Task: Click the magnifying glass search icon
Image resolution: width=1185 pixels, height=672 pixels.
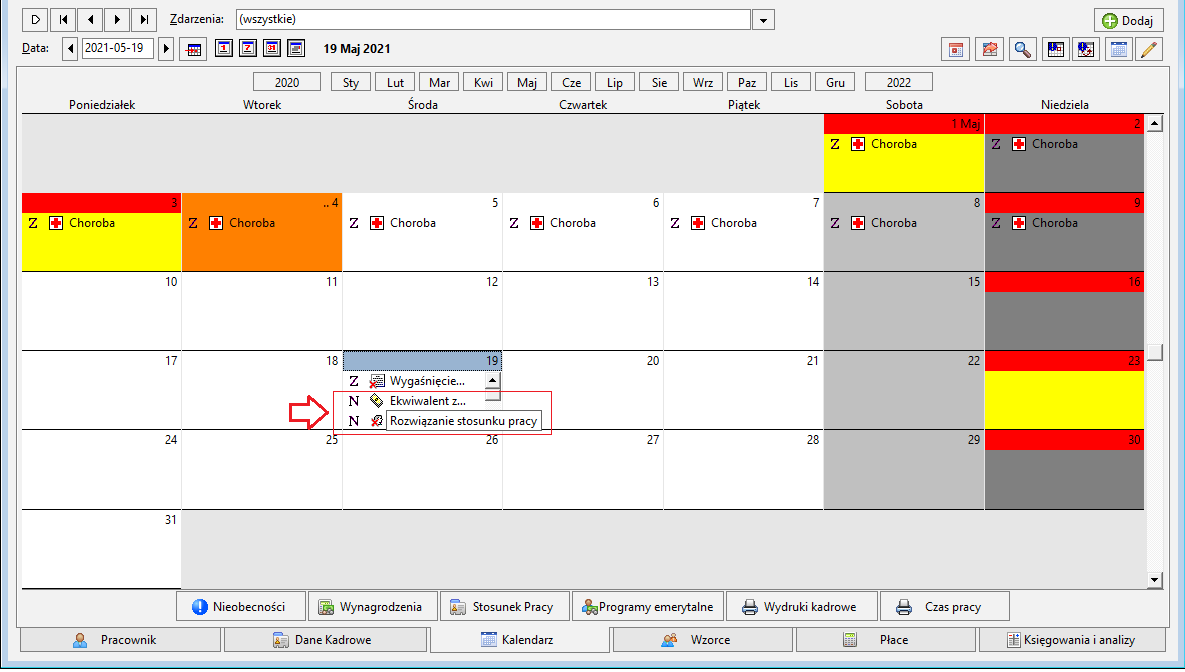Action: [1022, 50]
